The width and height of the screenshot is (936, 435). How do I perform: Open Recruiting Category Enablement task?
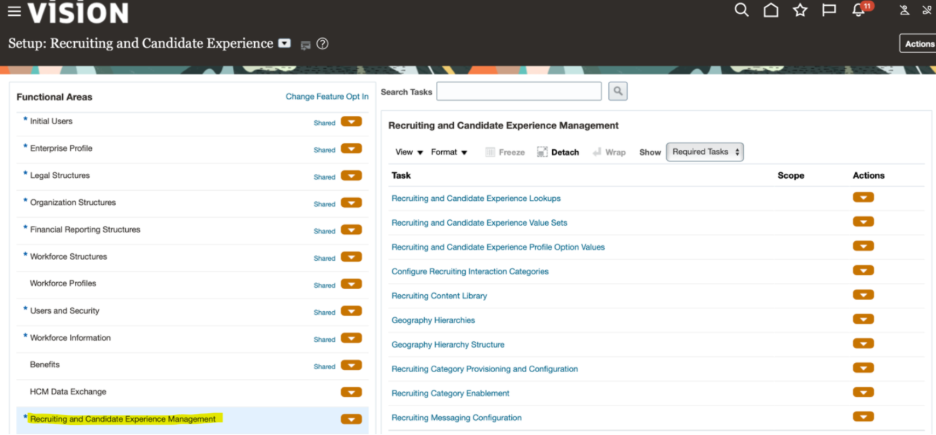[x=450, y=394]
